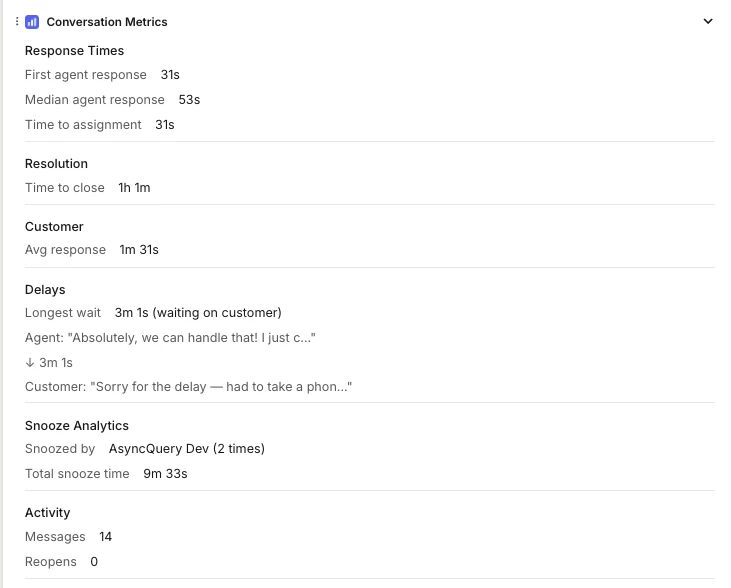Click the drag handle dots icon
This screenshot has height=588, width=731.
click(x=17, y=21)
